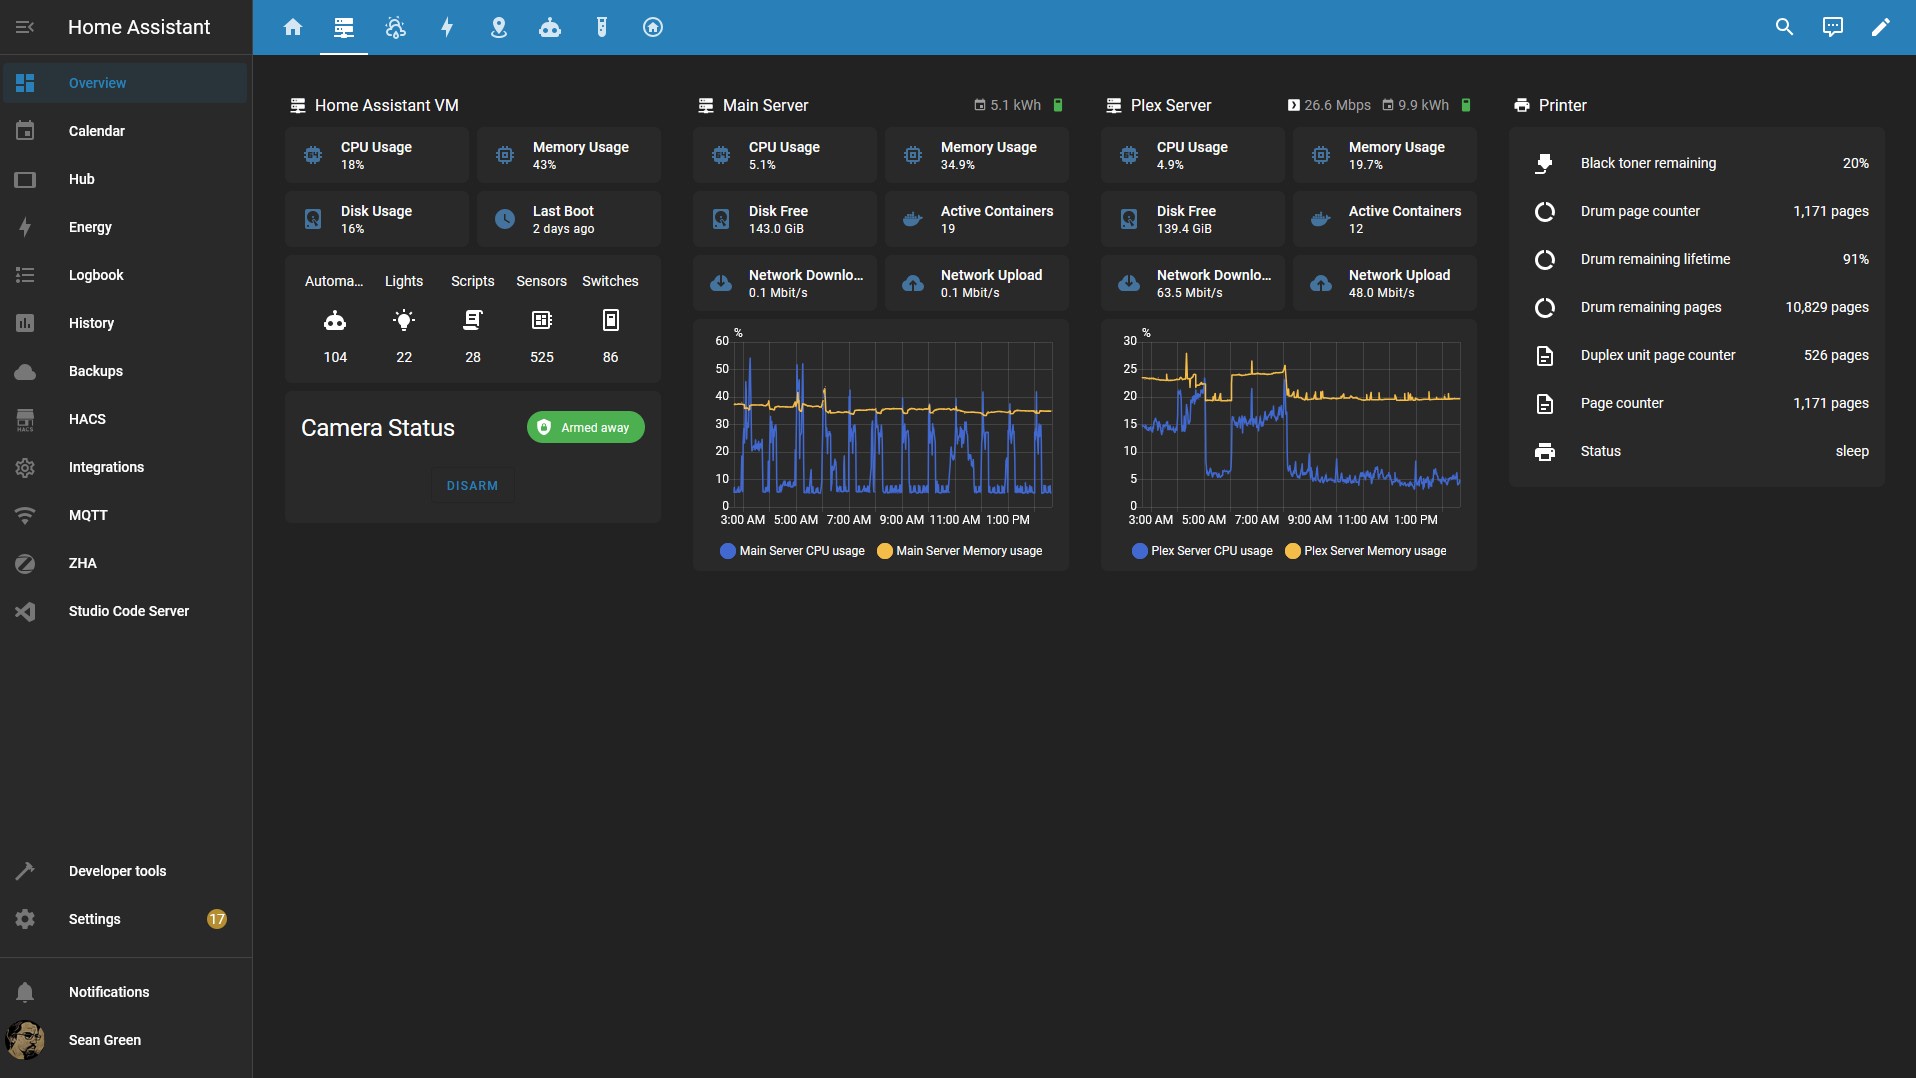The image size is (1916, 1078).
Task: Open the test tube tab
Action: point(602,27)
